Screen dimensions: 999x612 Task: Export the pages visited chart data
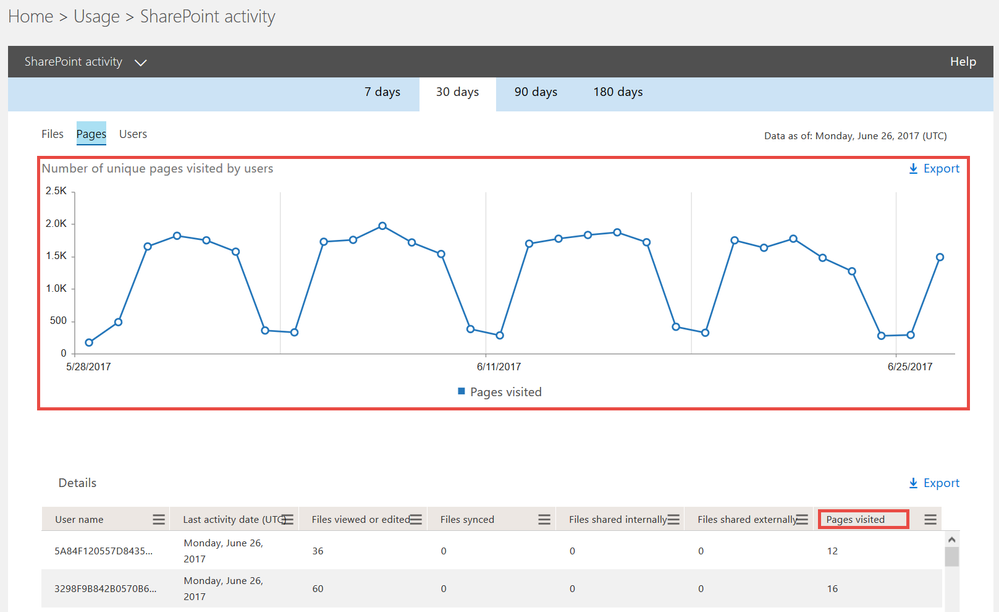point(934,169)
